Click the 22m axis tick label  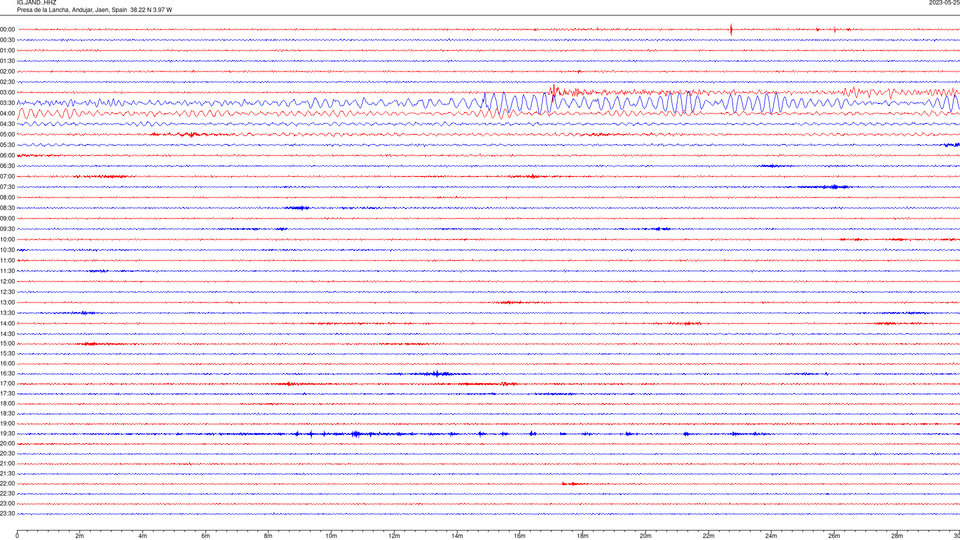(708, 536)
